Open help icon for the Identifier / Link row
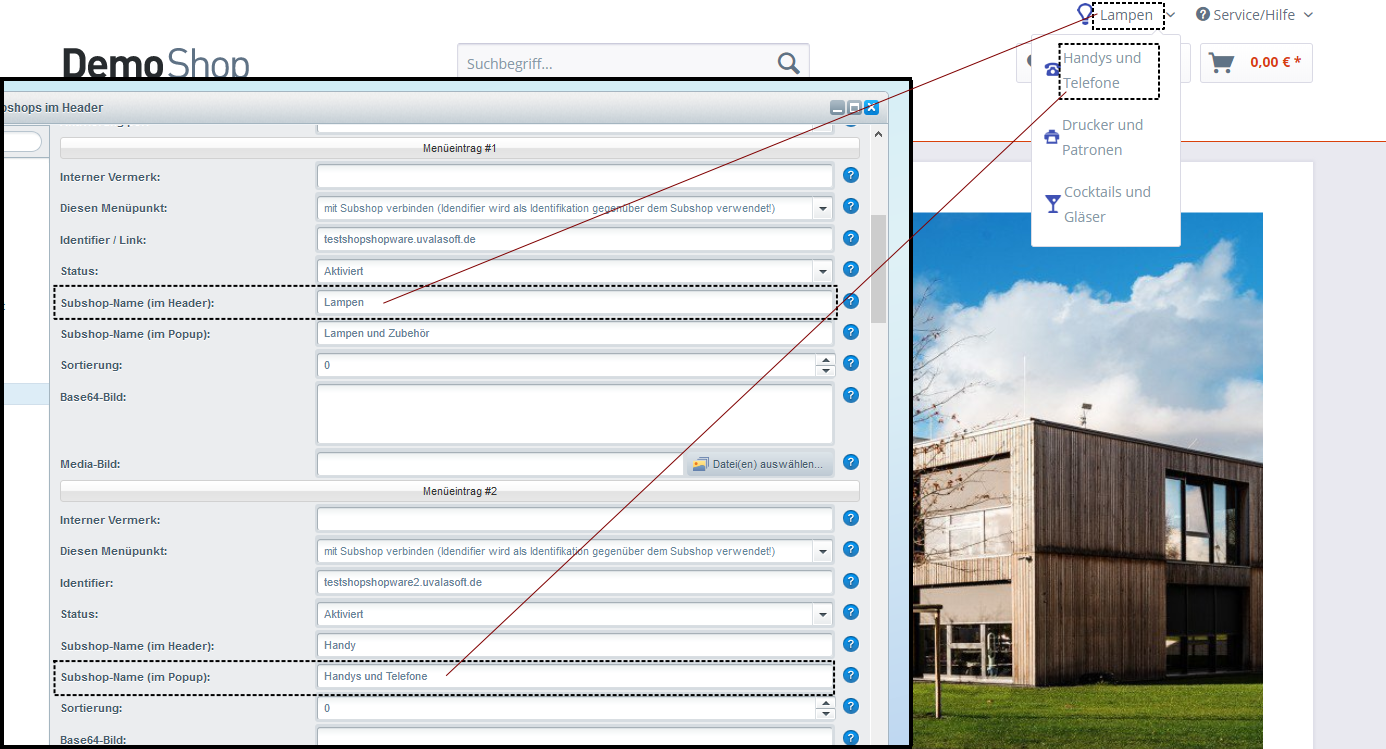 (851, 238)
